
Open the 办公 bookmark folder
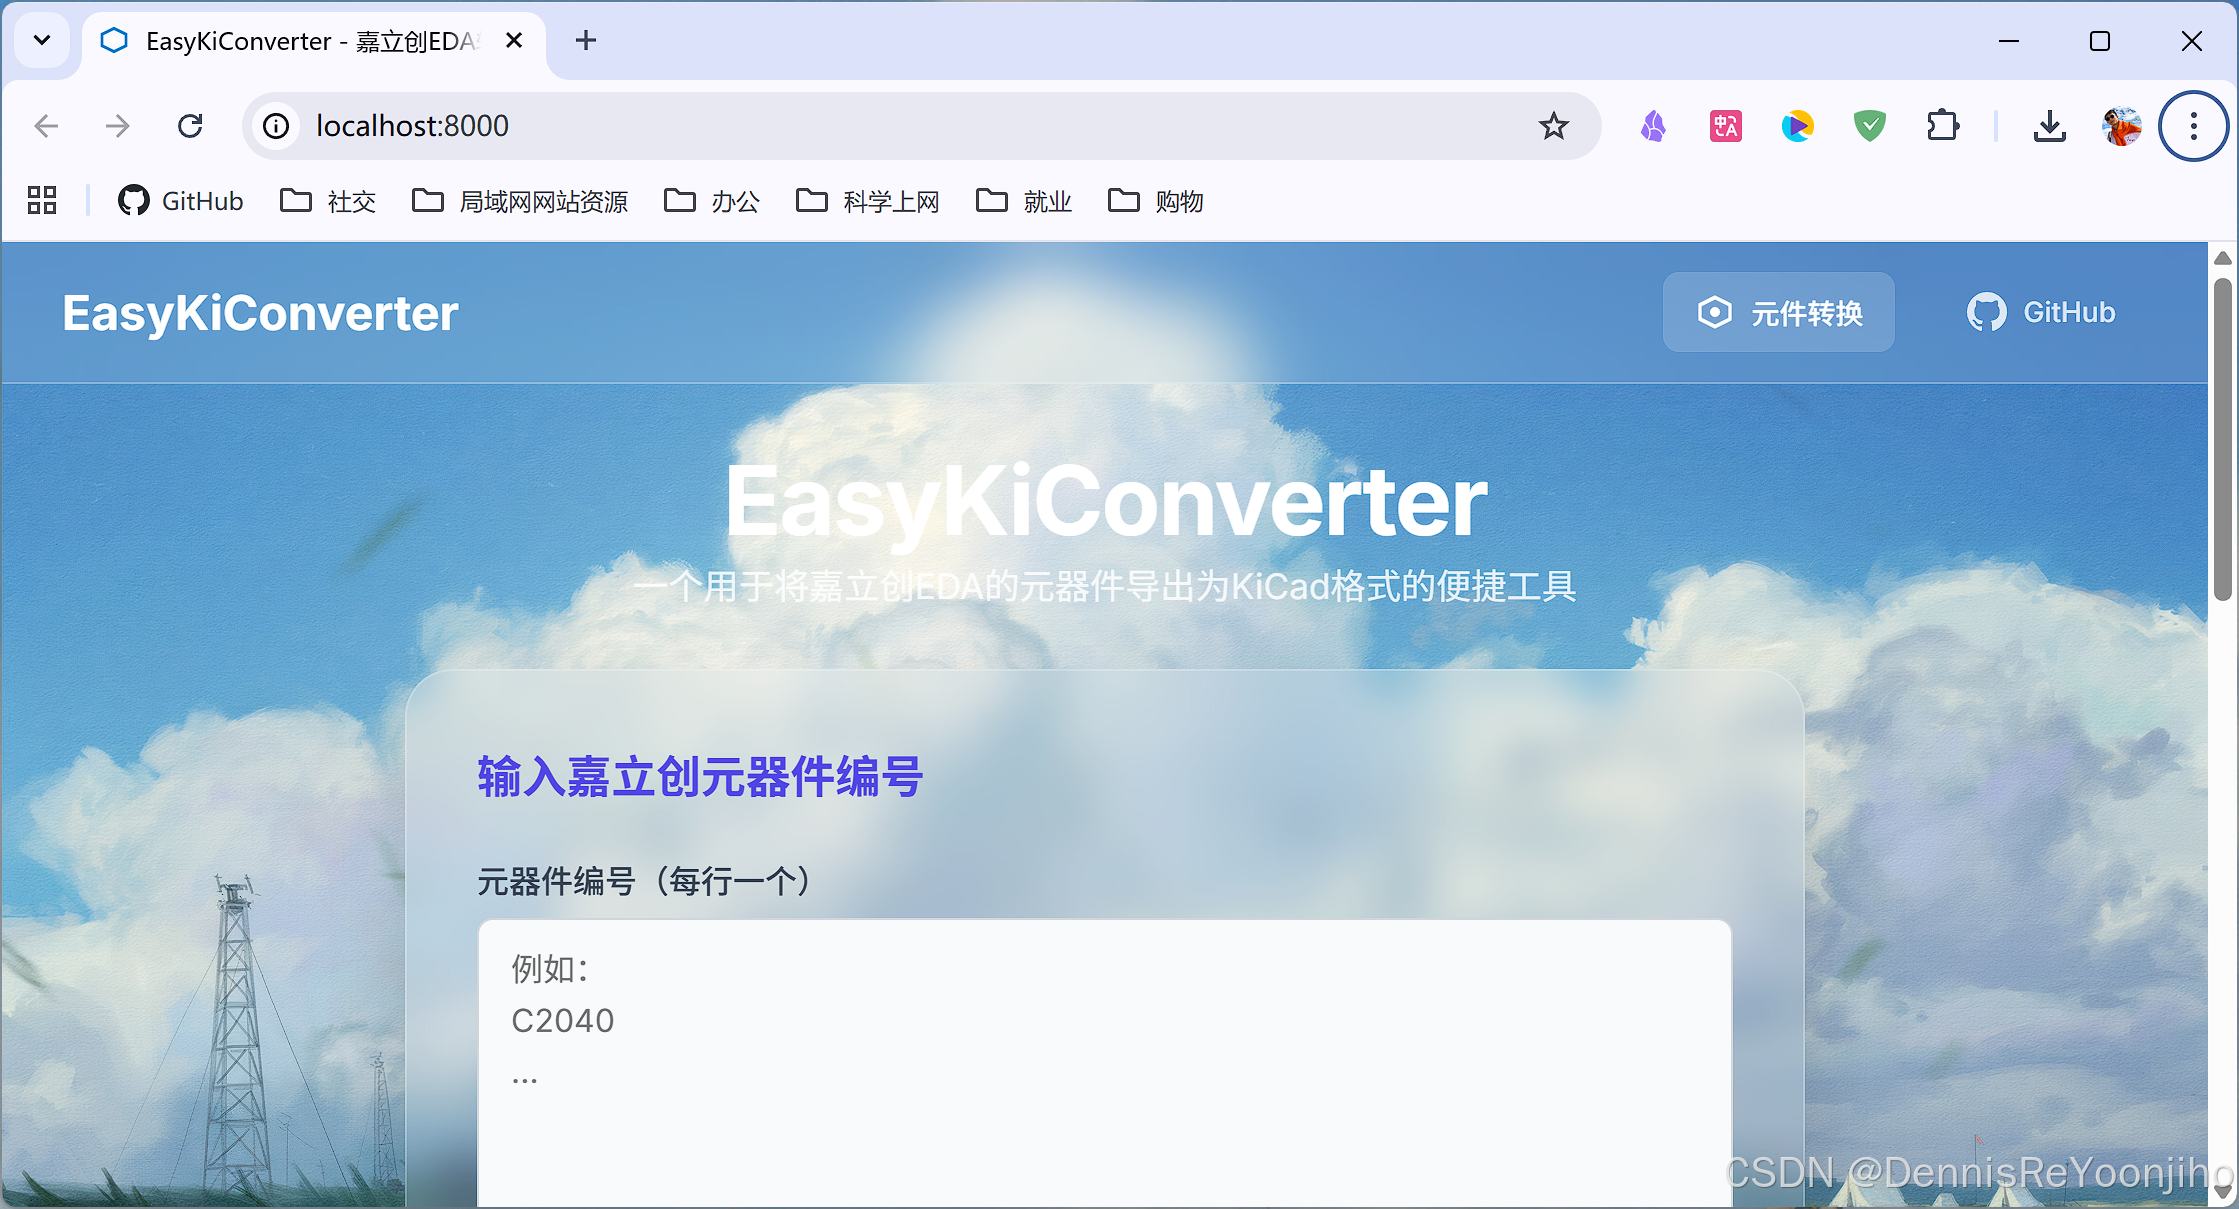(x=712, y=201)
